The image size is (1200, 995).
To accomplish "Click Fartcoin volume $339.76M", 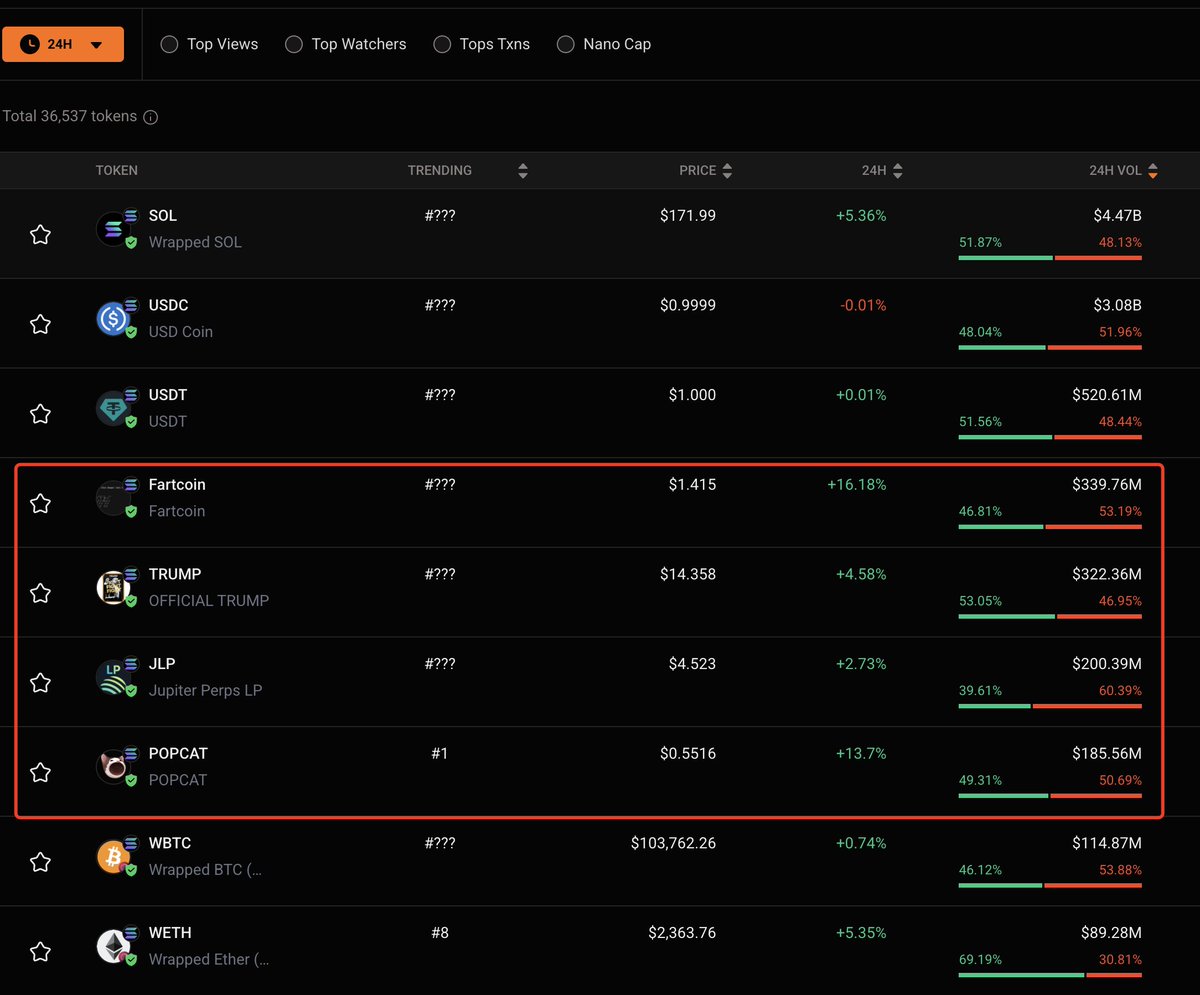I will pos(1106,485).
